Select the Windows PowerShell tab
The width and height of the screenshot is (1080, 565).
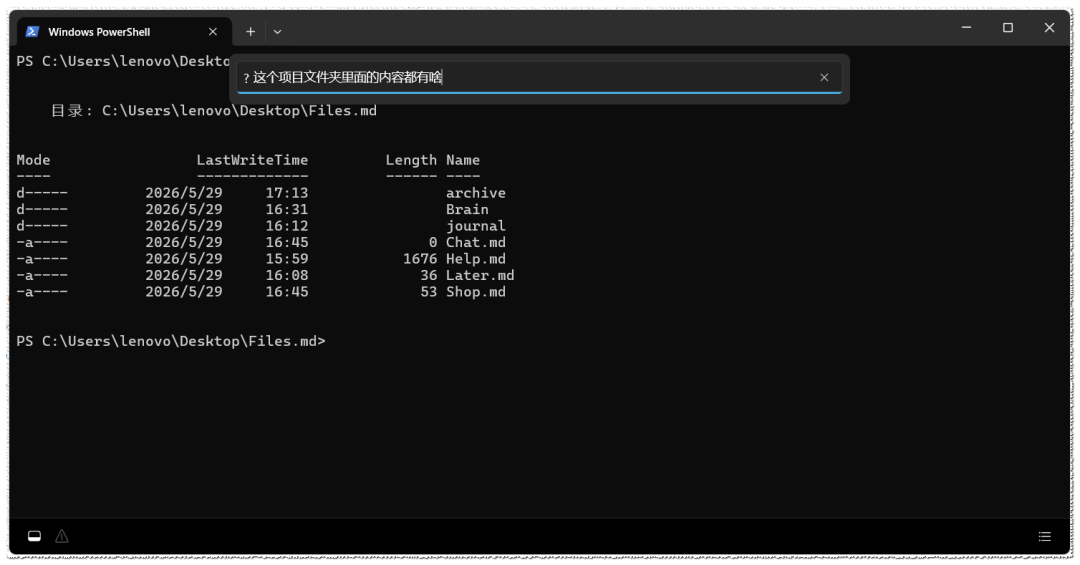click(x=124, y=32)
